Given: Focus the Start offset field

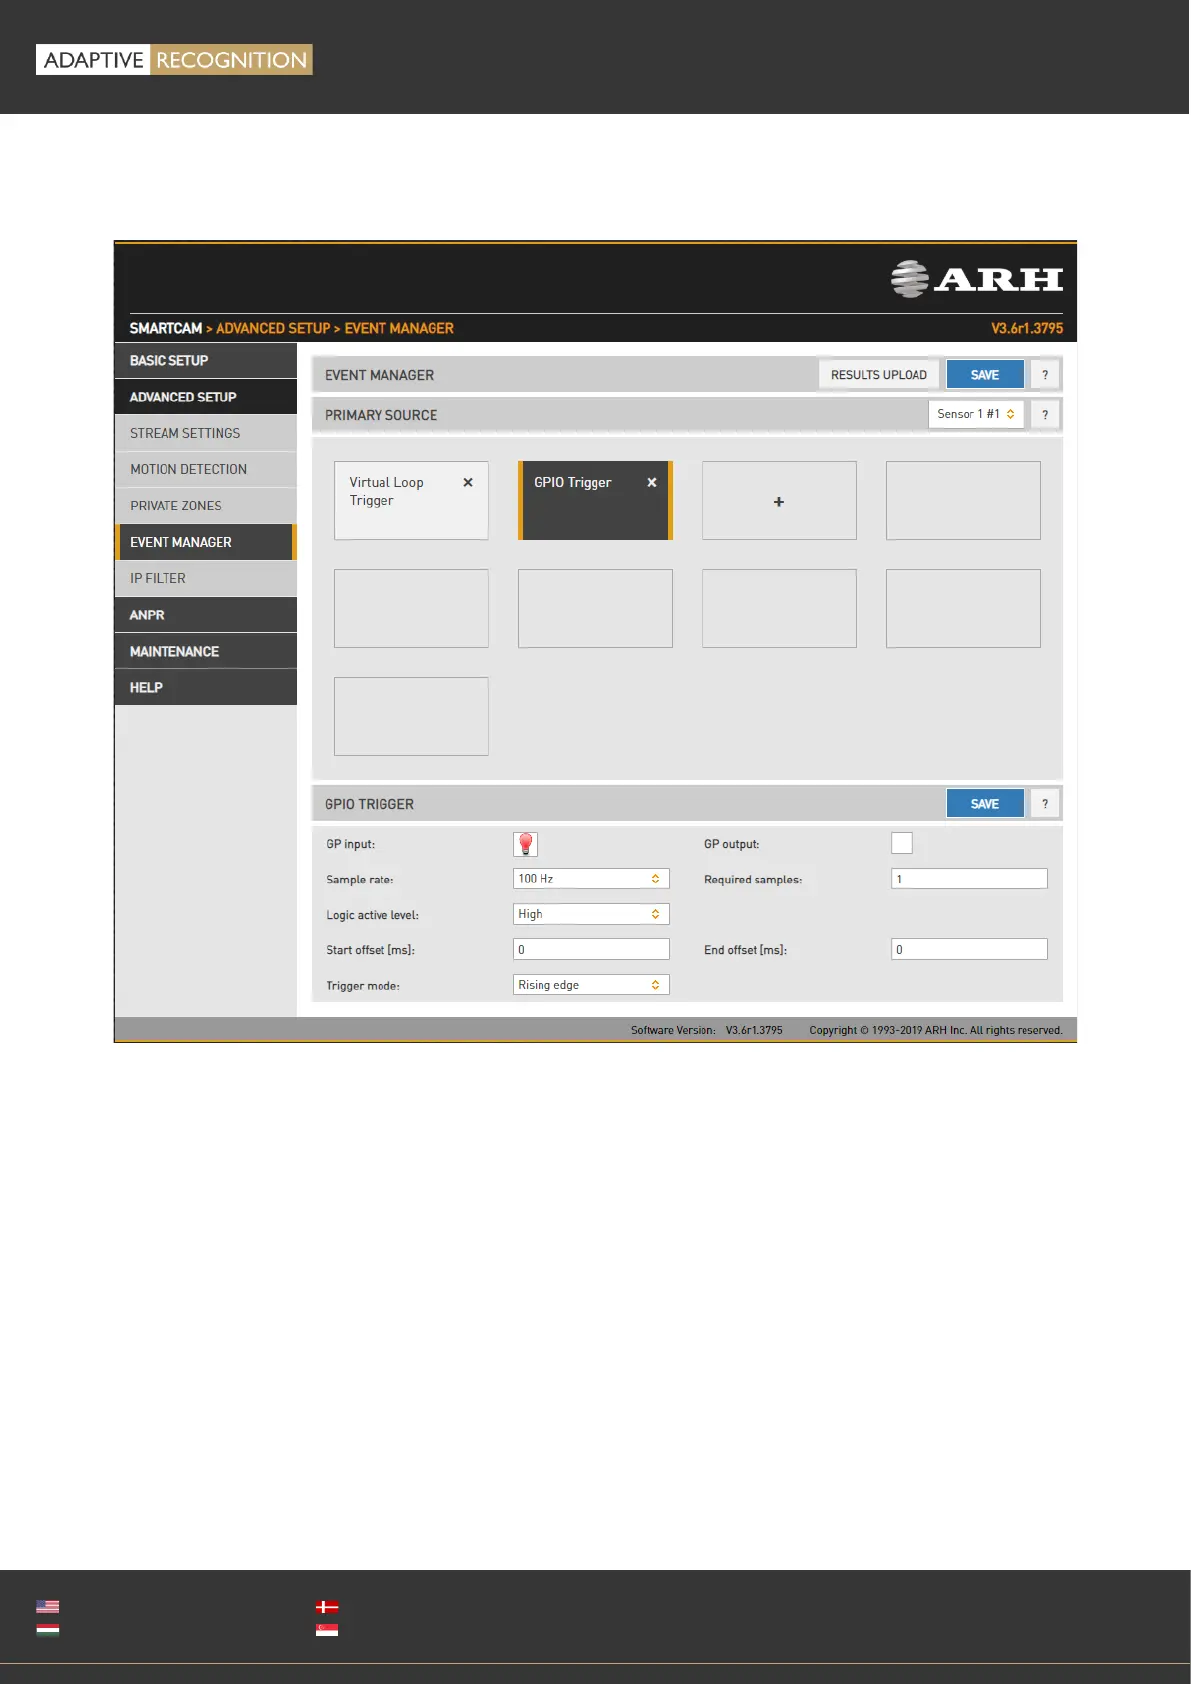Looking at the screenshot, I should 591,949.
